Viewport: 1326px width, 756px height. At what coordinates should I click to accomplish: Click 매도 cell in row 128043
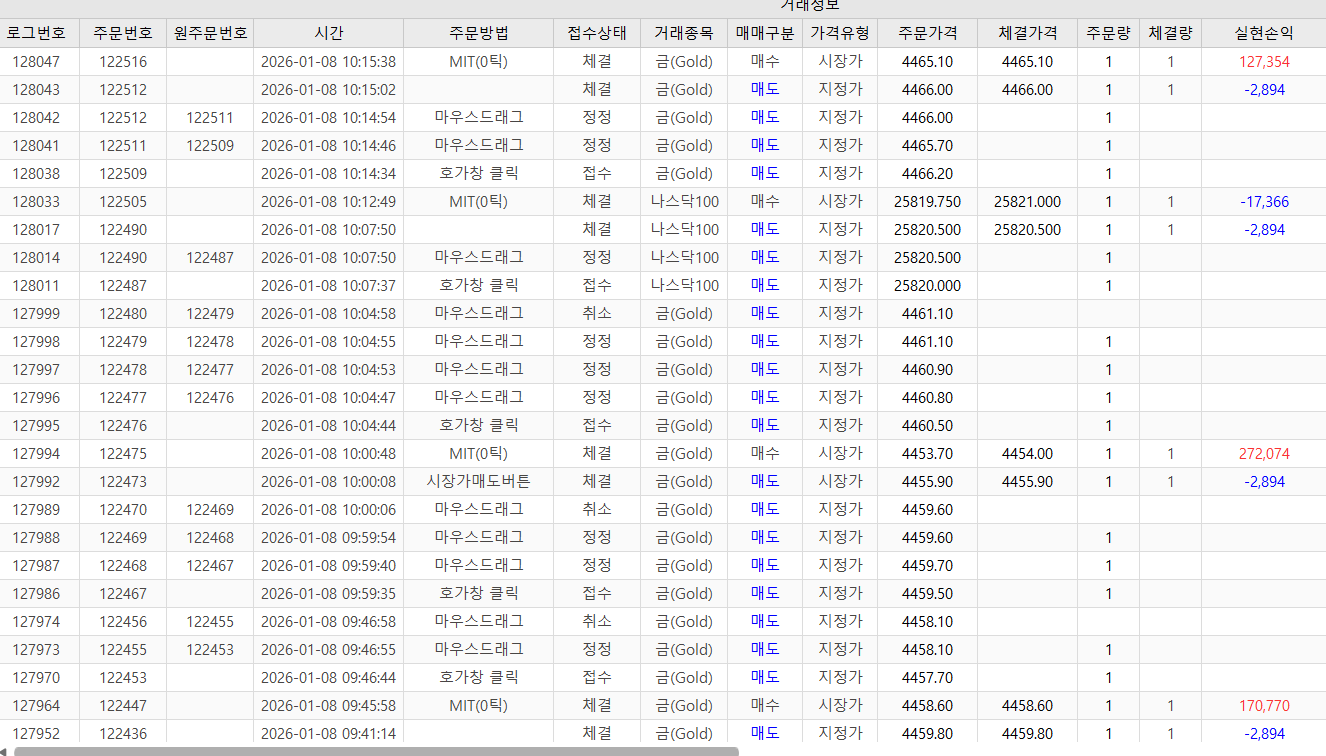point(765,89)
